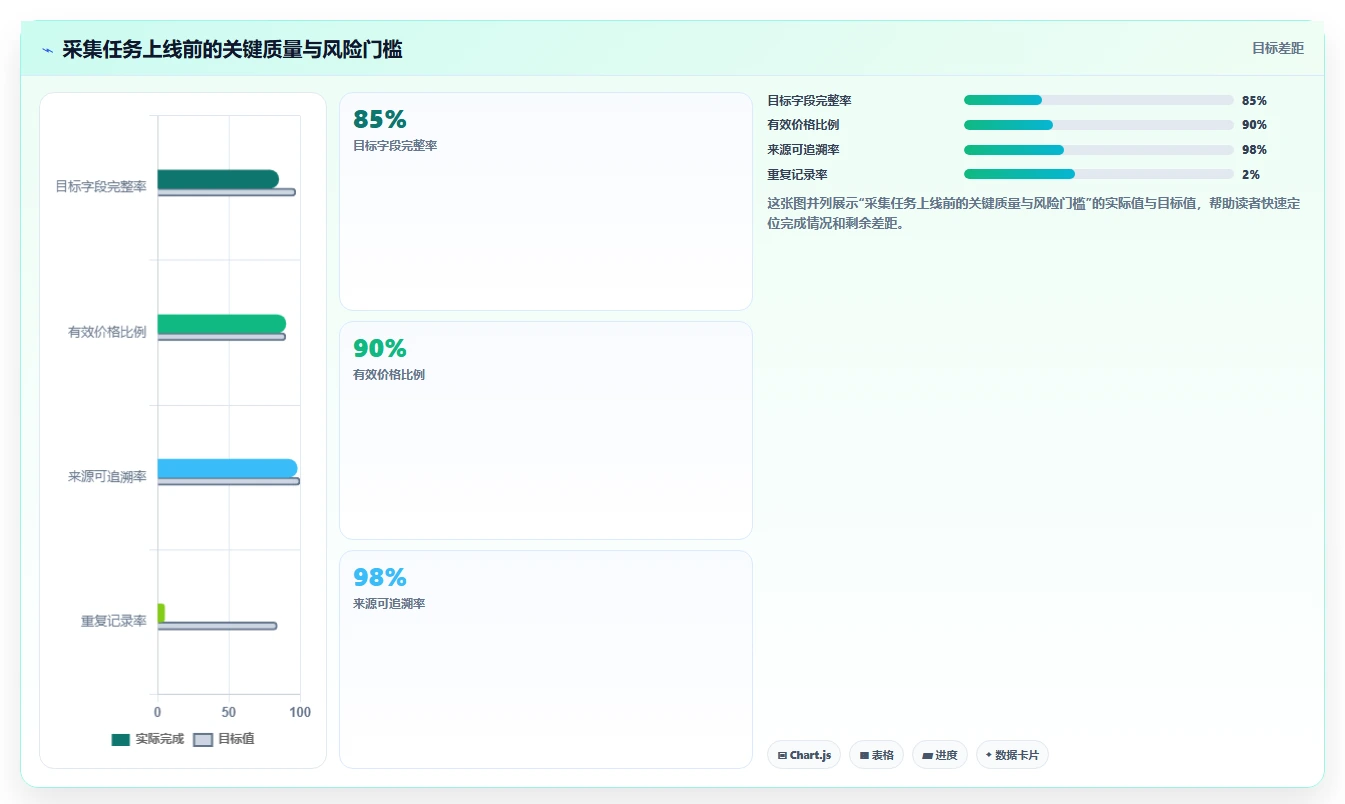The width and height of the screenshot is (1345, 804).
Task: Click the 重复记录率 progress bar
Action: (x=1098, y=174)
